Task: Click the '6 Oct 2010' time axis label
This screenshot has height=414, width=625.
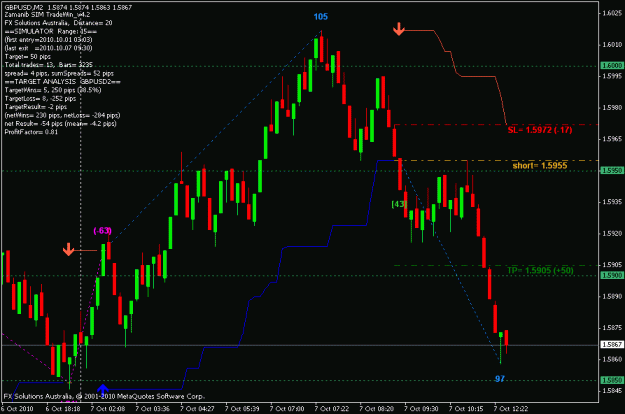Action: (18, 409)
